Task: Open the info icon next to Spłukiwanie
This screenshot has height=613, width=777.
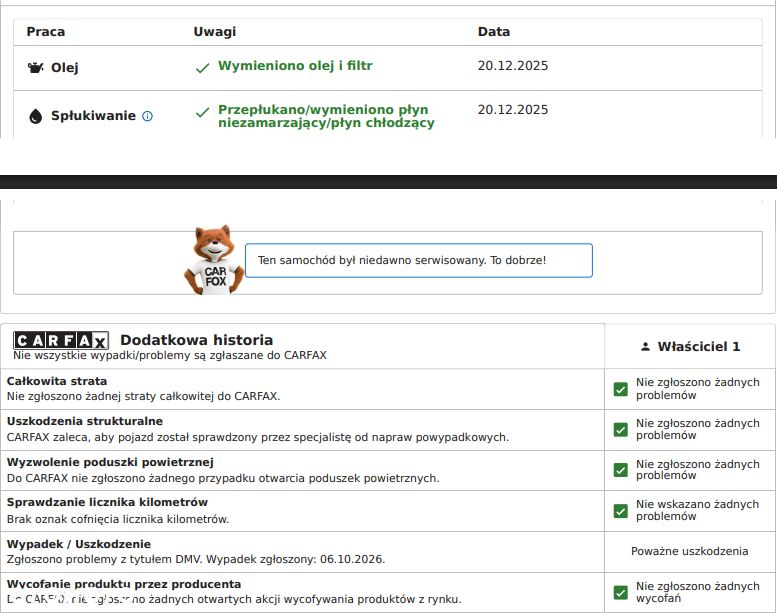Action: pyautogui.click(x=148, y=116)
